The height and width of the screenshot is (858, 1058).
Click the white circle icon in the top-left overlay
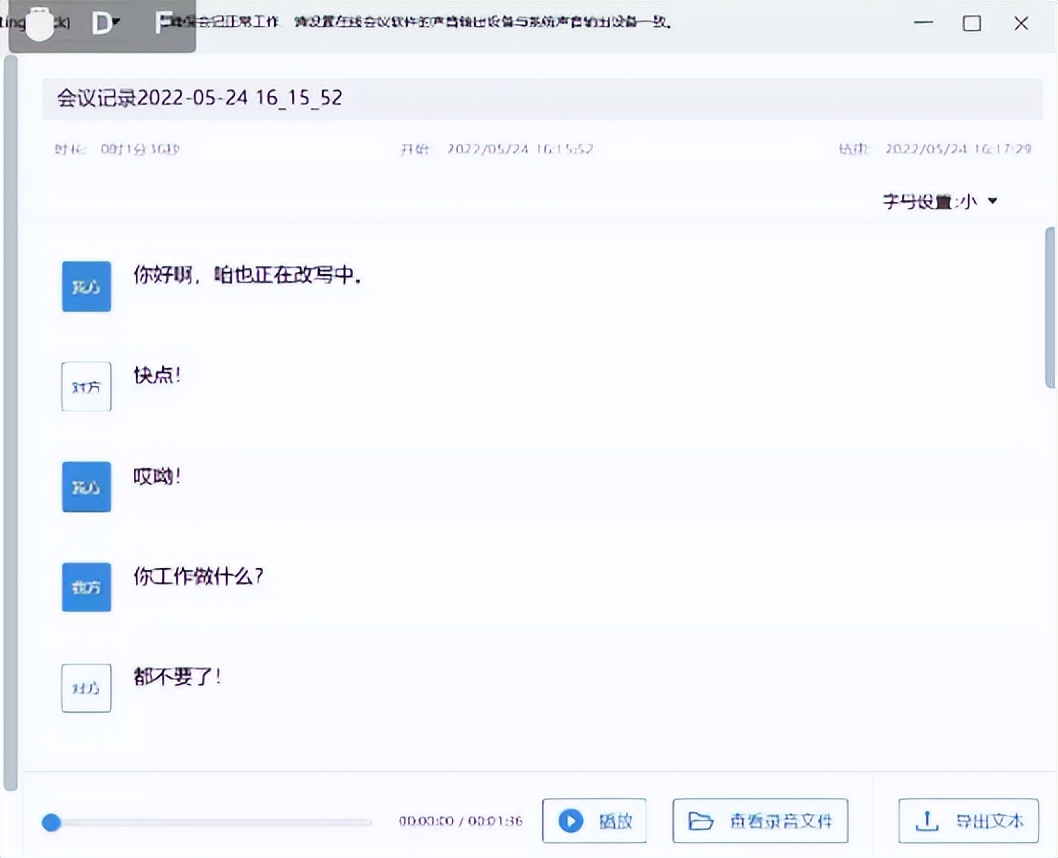point(40,25)
